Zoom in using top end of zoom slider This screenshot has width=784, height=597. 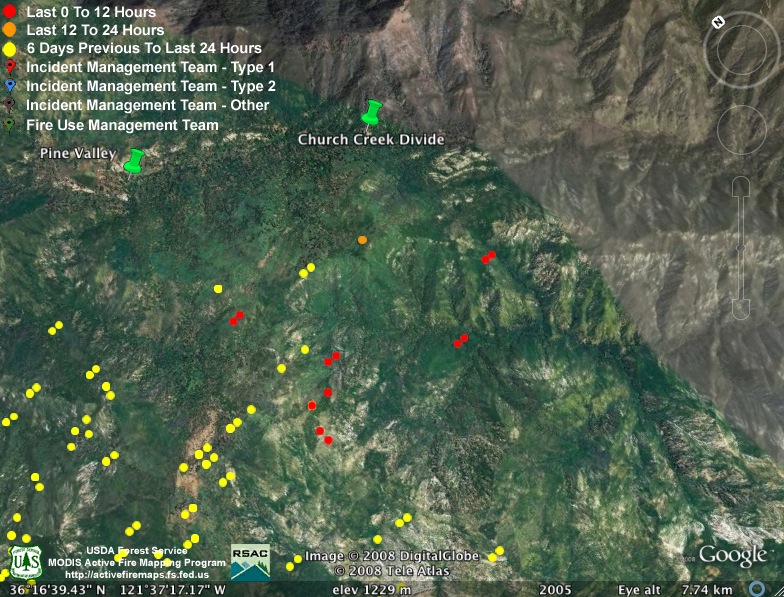741,184
